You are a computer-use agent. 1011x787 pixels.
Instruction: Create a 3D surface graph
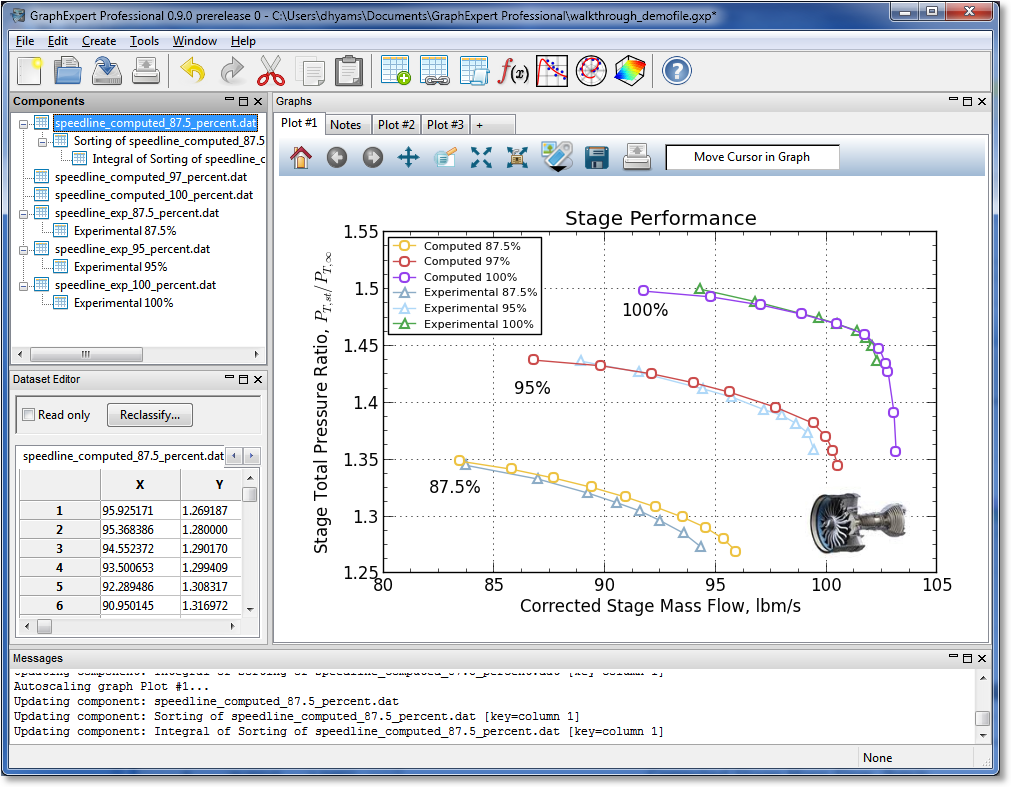630,71
